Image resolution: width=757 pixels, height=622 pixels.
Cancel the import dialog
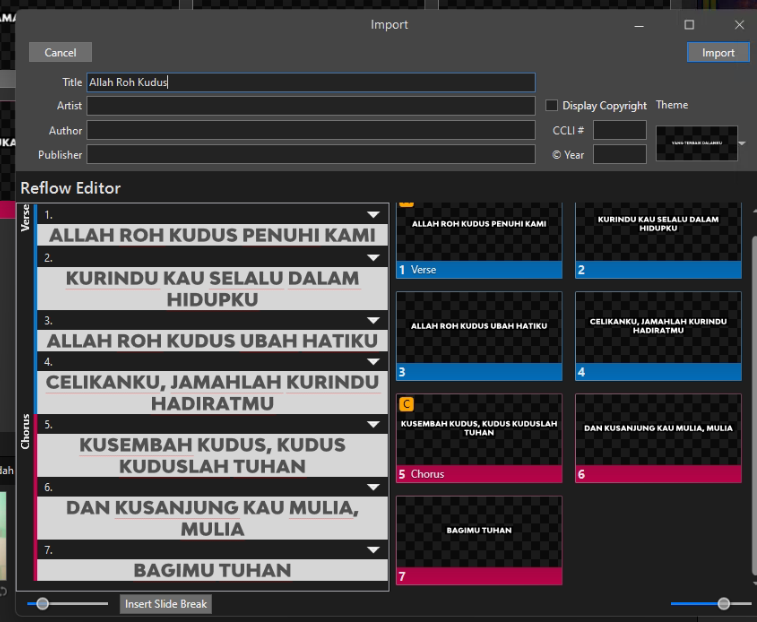pos(60,53)
